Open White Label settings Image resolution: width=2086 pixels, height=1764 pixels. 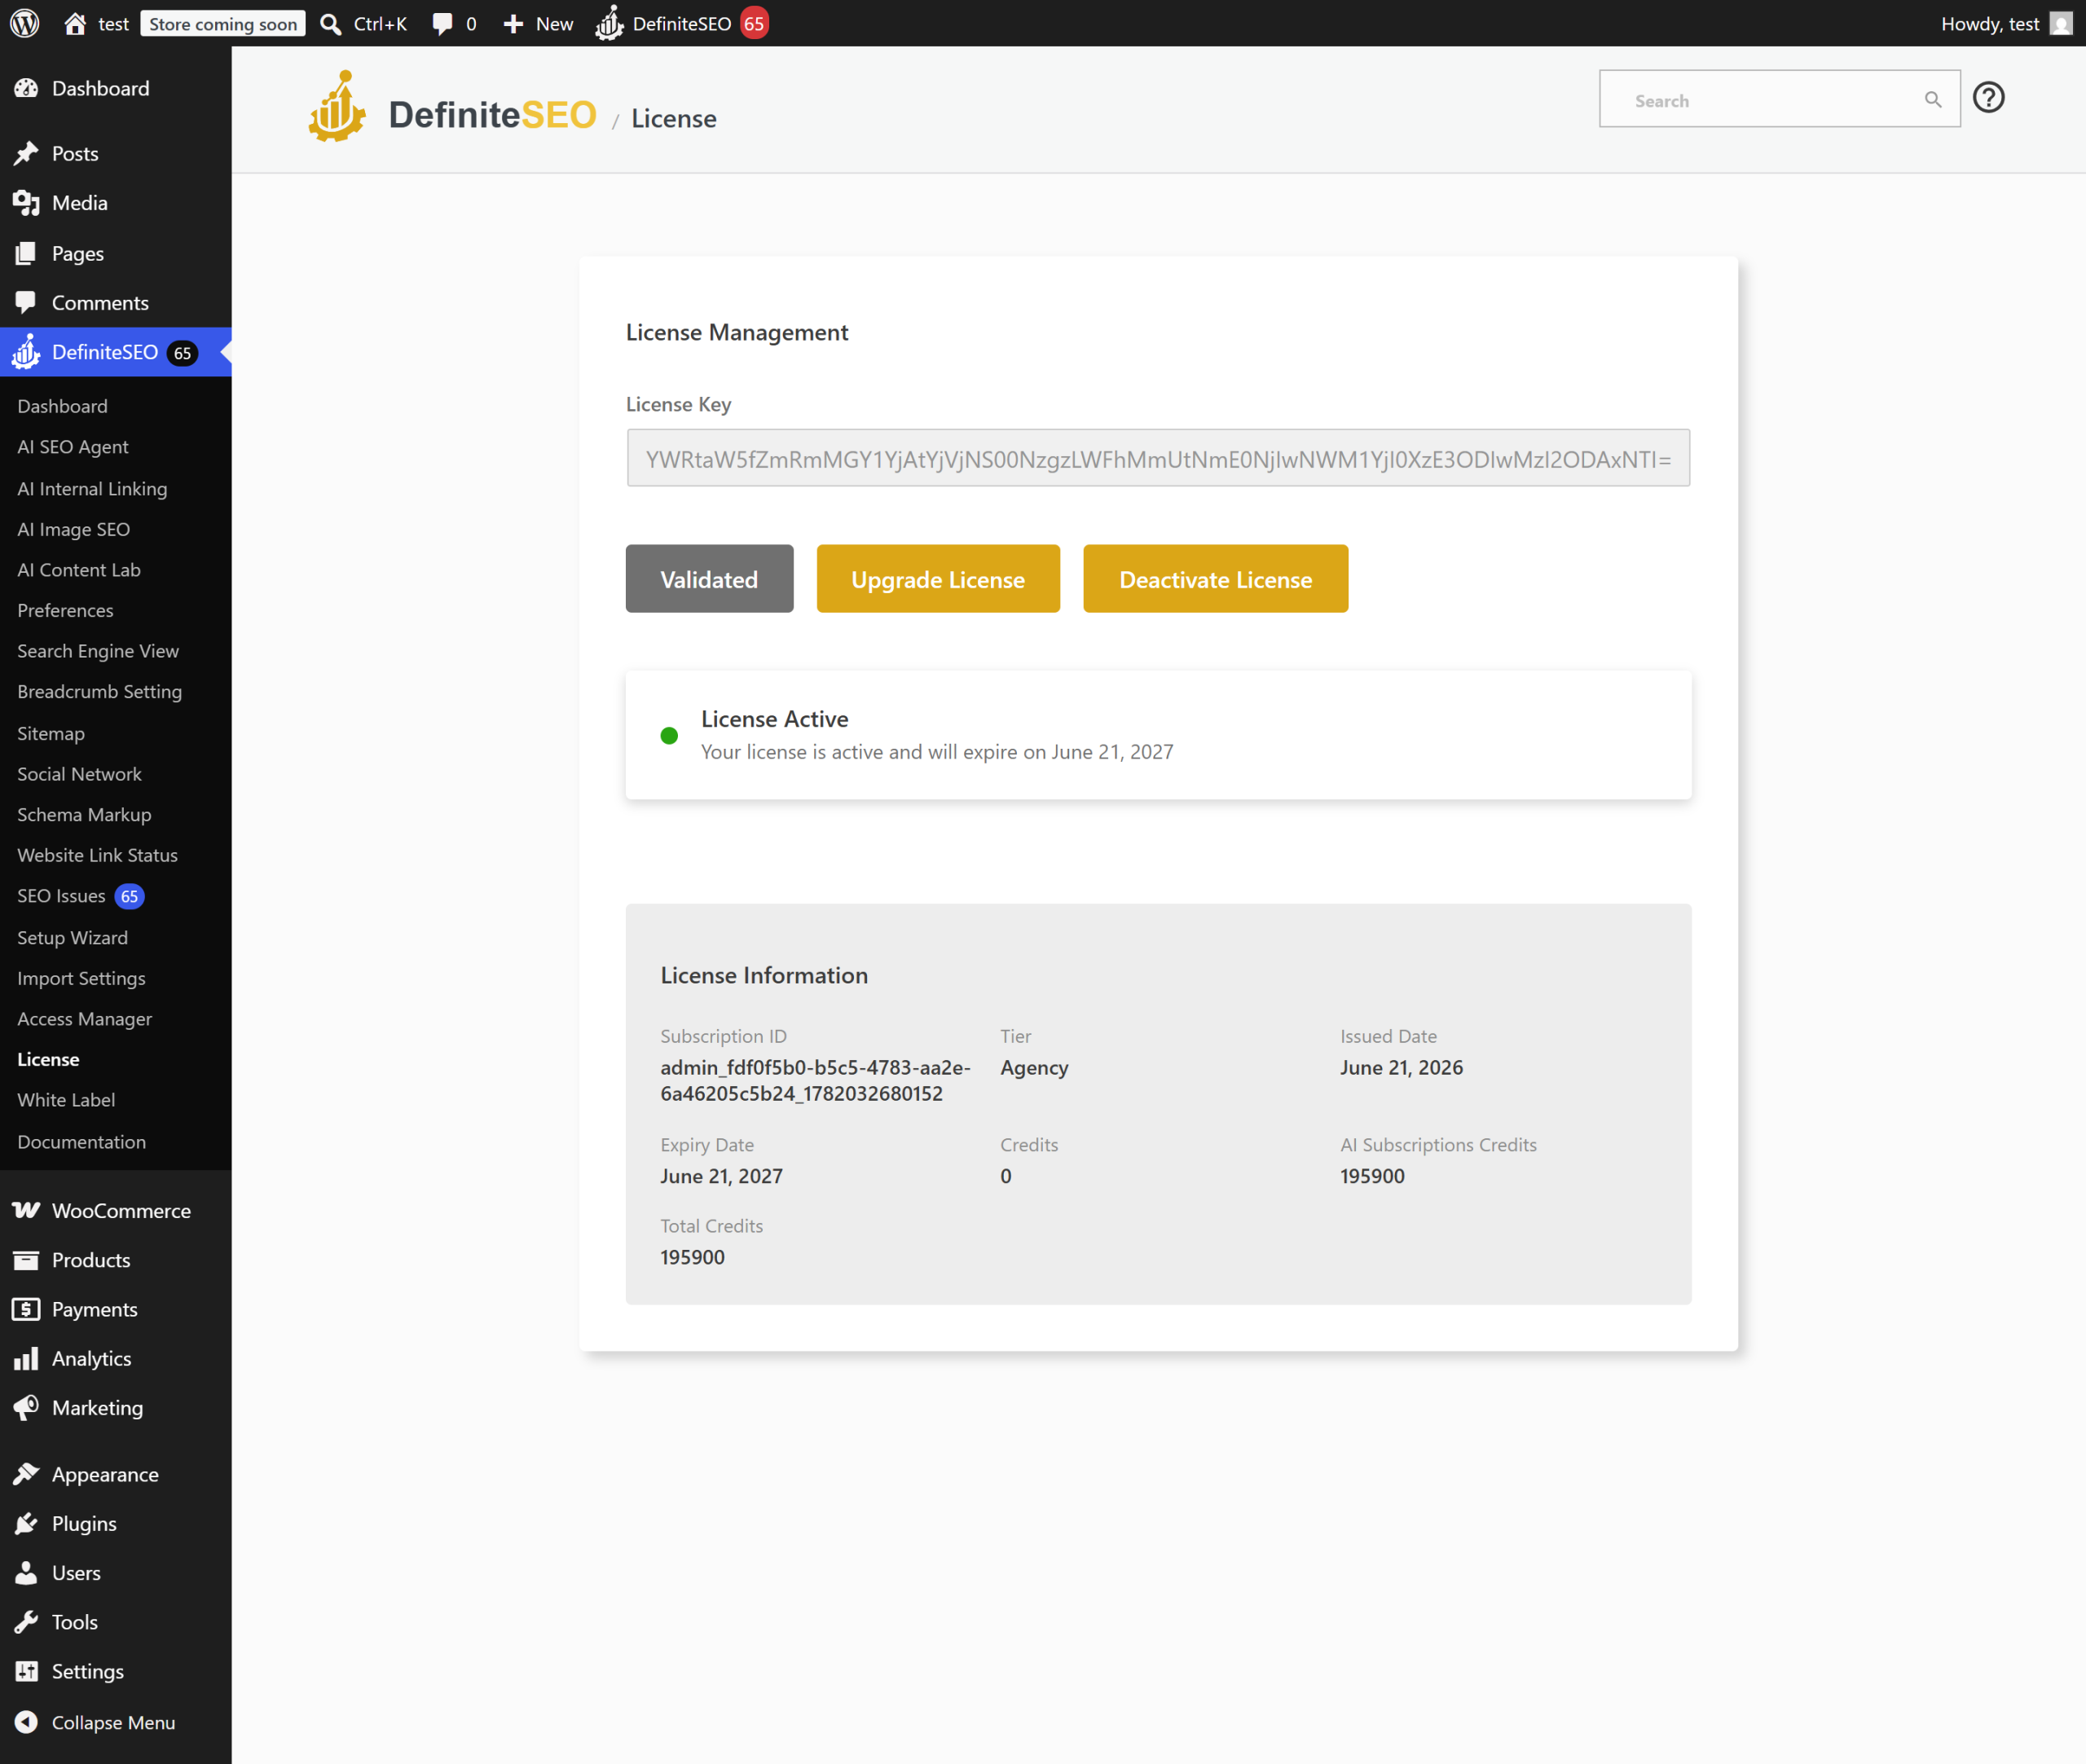pyautogui.click(x=66, y=1100)
